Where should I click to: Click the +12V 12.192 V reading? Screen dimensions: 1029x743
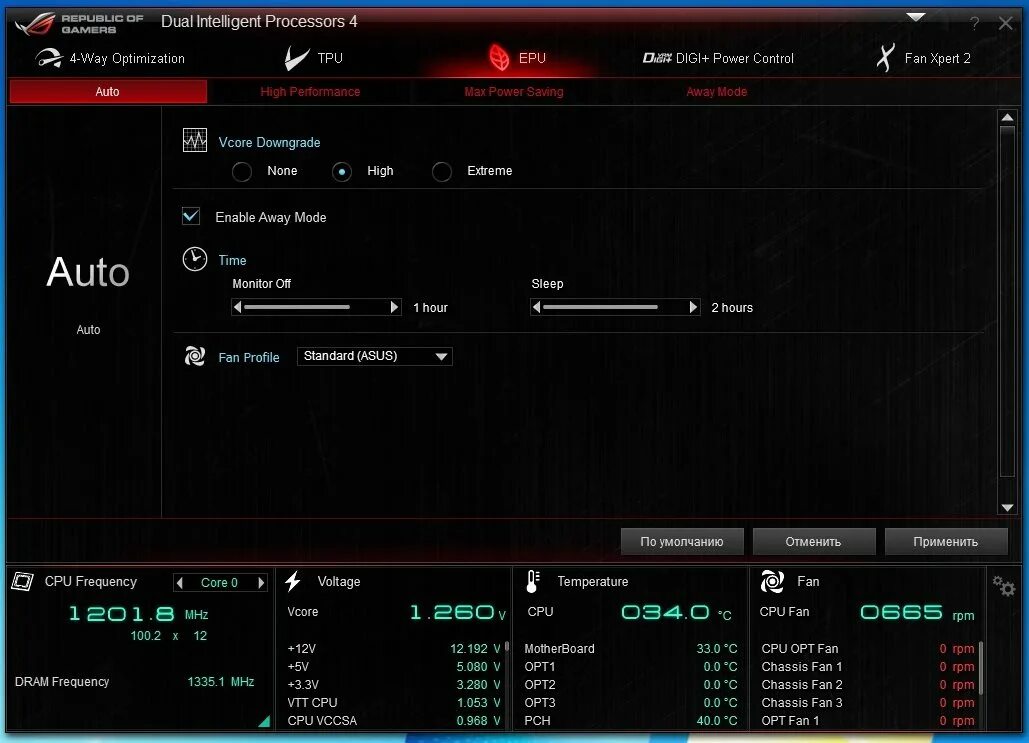[474, 648]
